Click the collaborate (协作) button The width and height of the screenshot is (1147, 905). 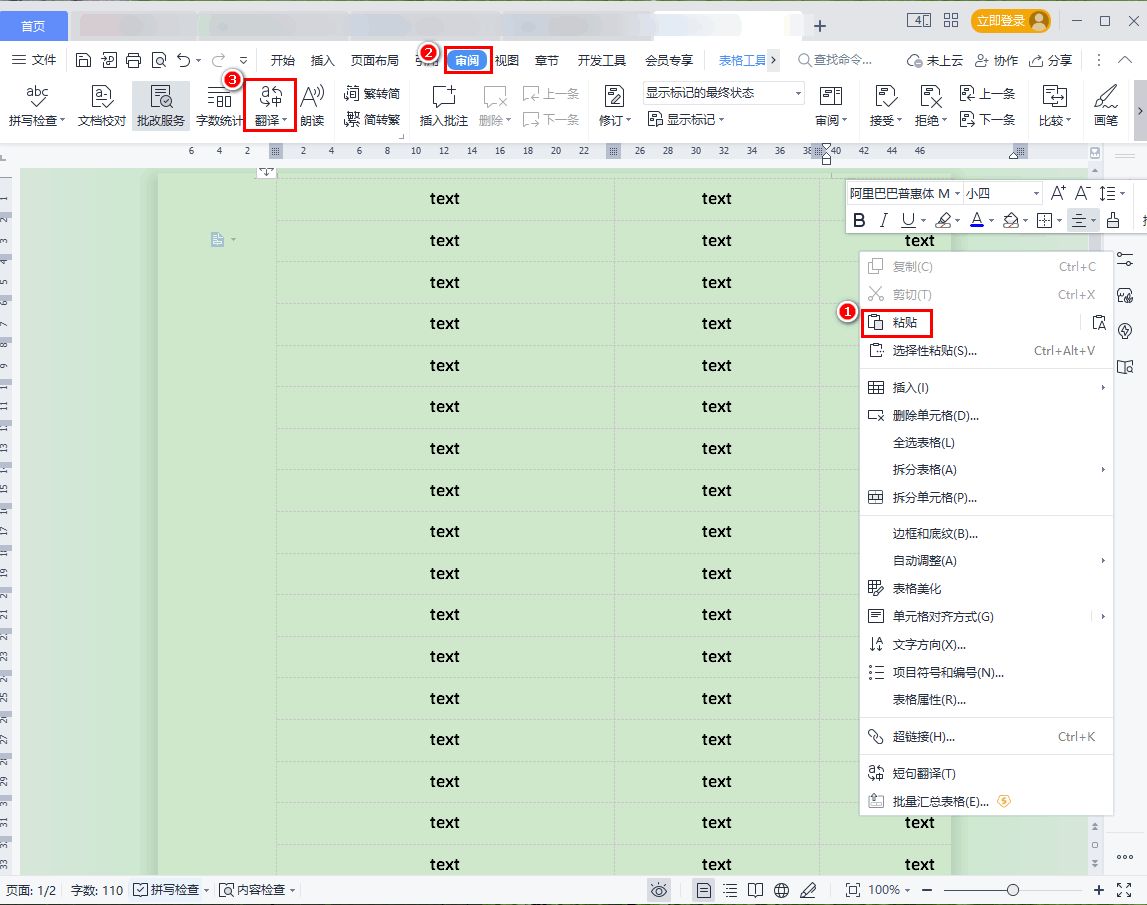point(996,60)
